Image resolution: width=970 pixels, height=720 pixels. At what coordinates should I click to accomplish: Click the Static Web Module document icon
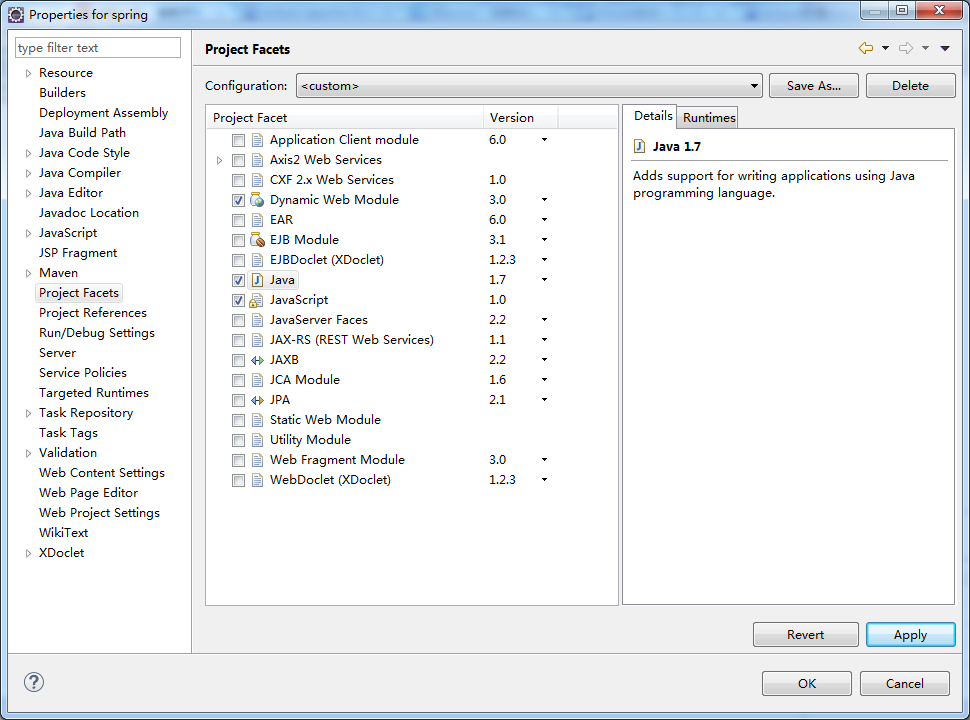pos(257,420)
